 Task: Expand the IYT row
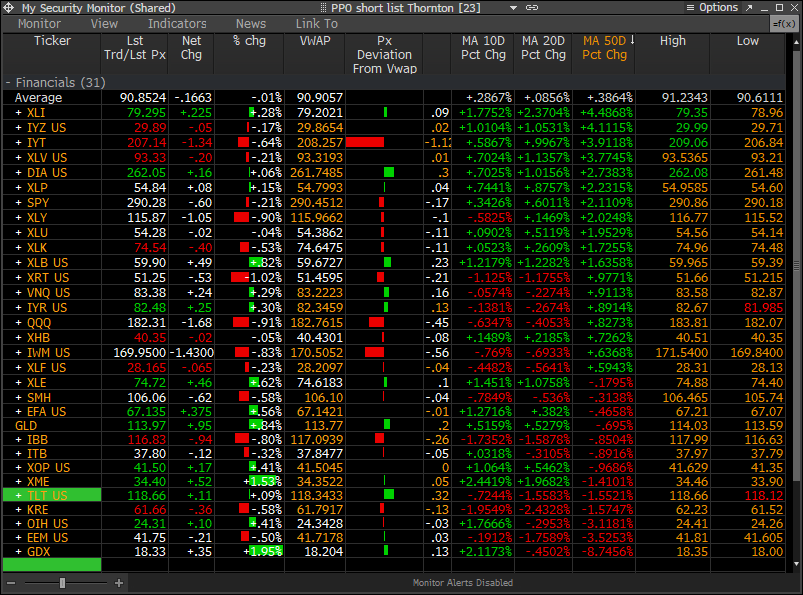(18, 142)
